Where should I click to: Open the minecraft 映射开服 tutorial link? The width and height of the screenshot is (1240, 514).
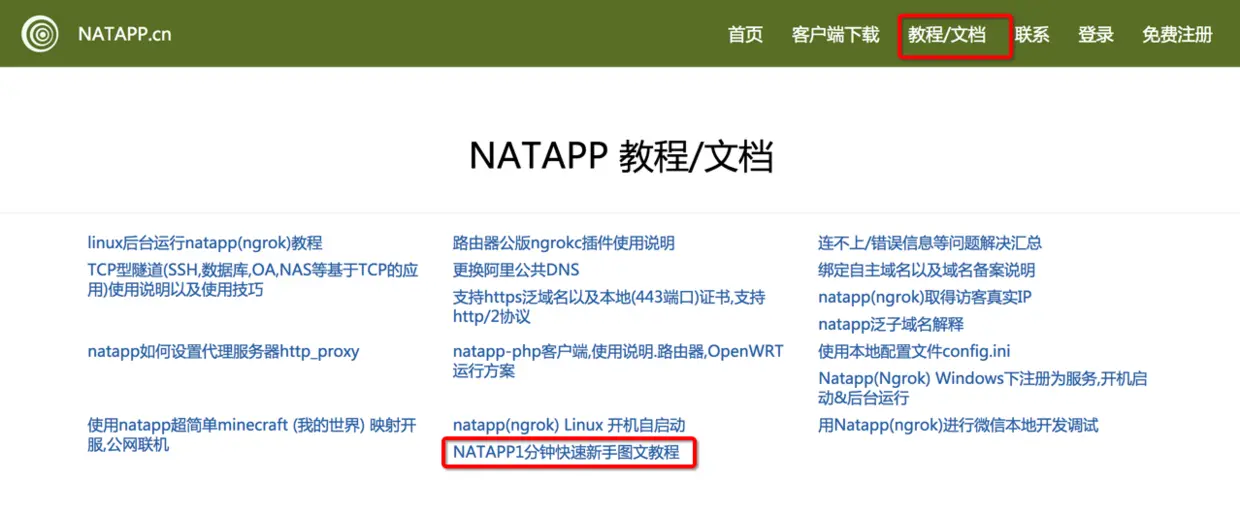[x=252, y=435]
